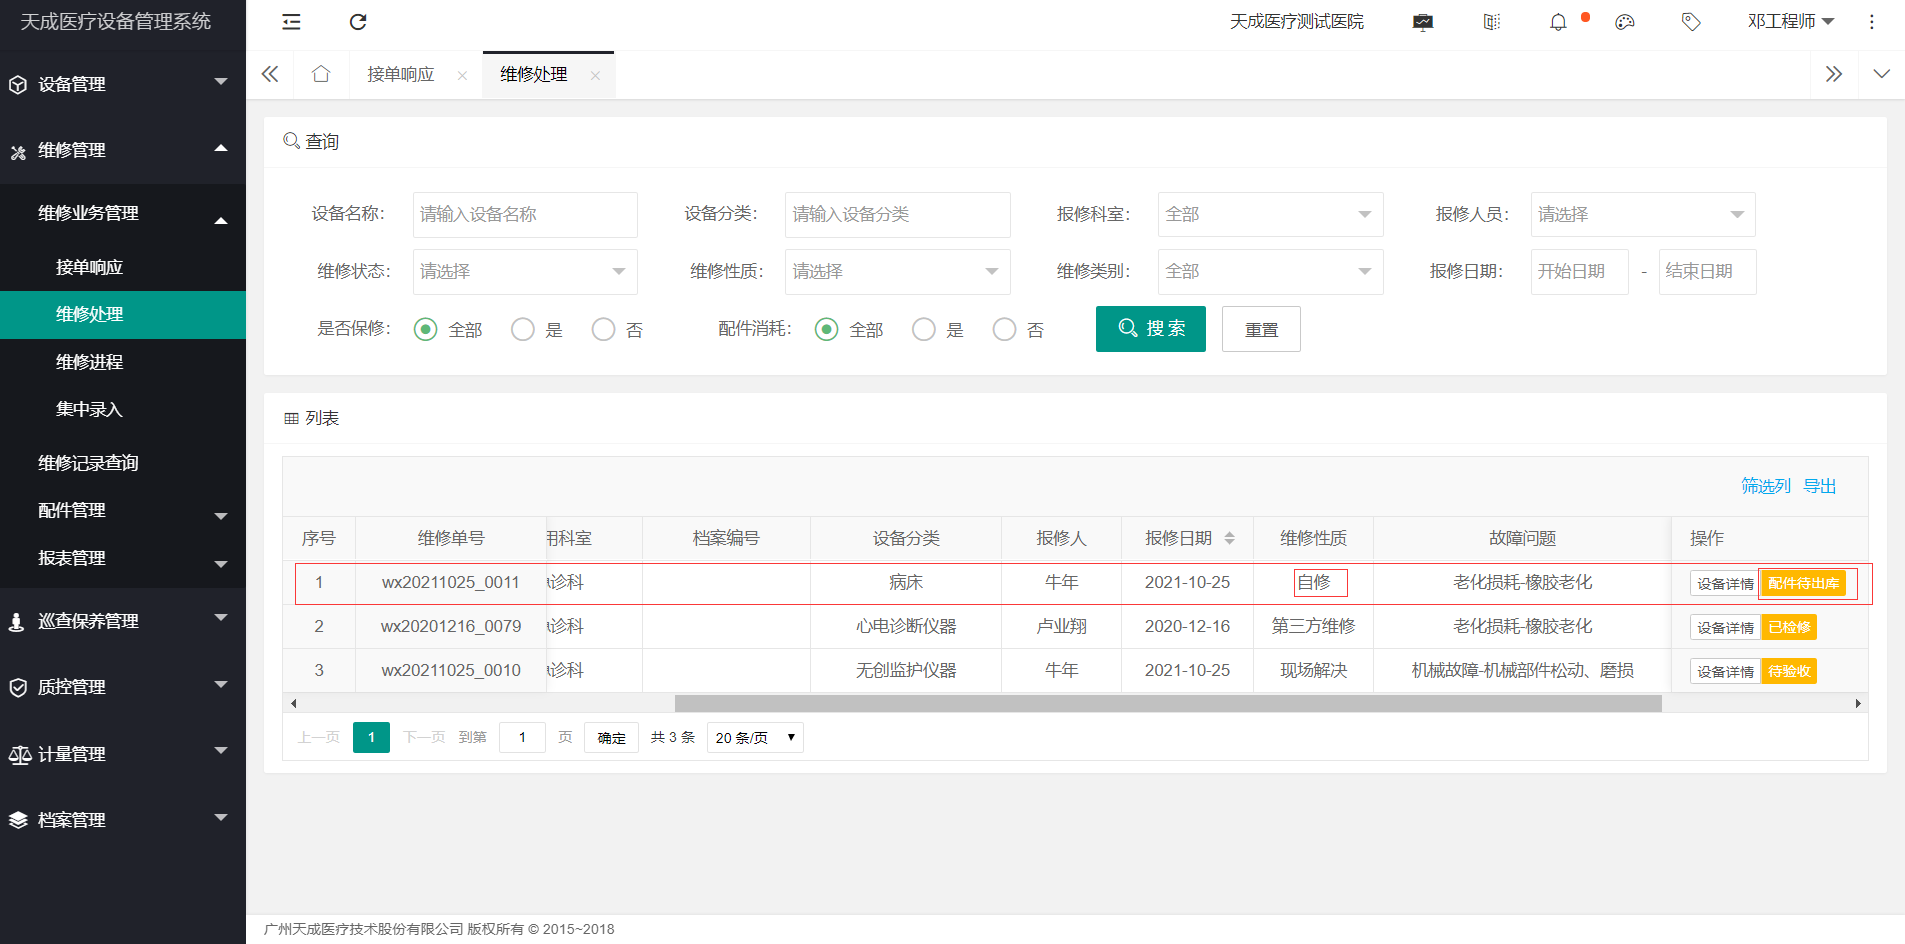Collapse the sidebar menu icon
Viewport: 1905px width, 944px height.
tap(291, 22)
